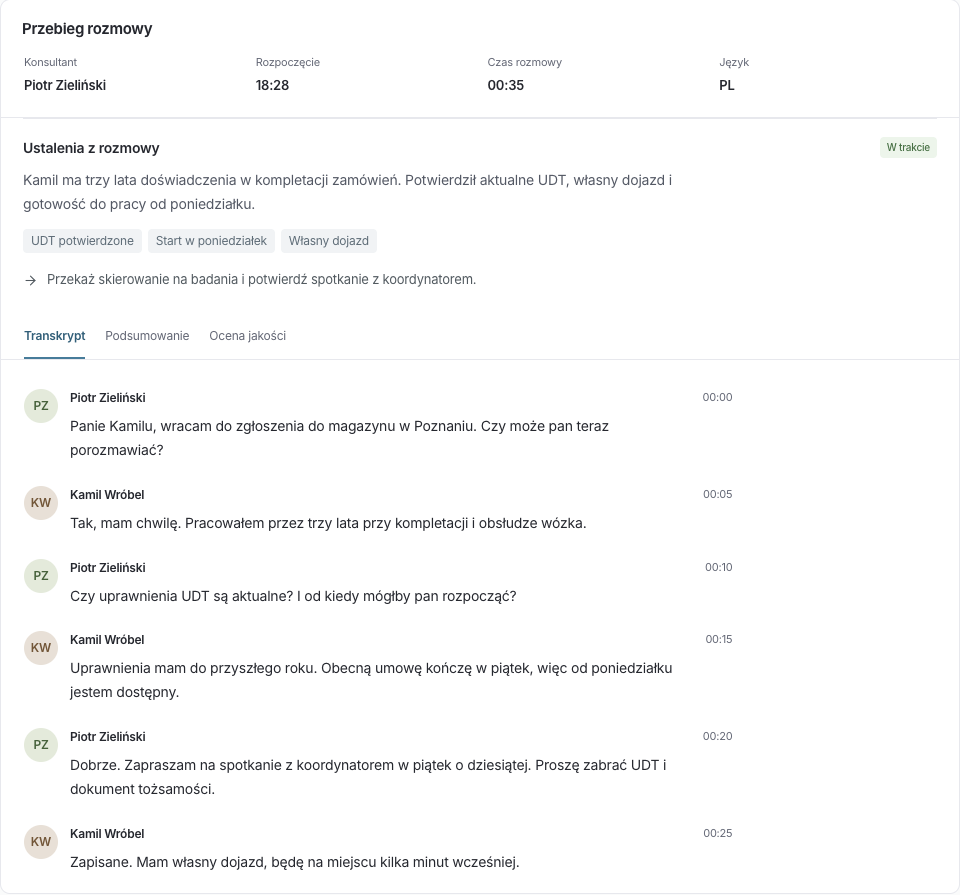960x895 pixels.
Task: Click the language value PL
Action: pos(727,85)
